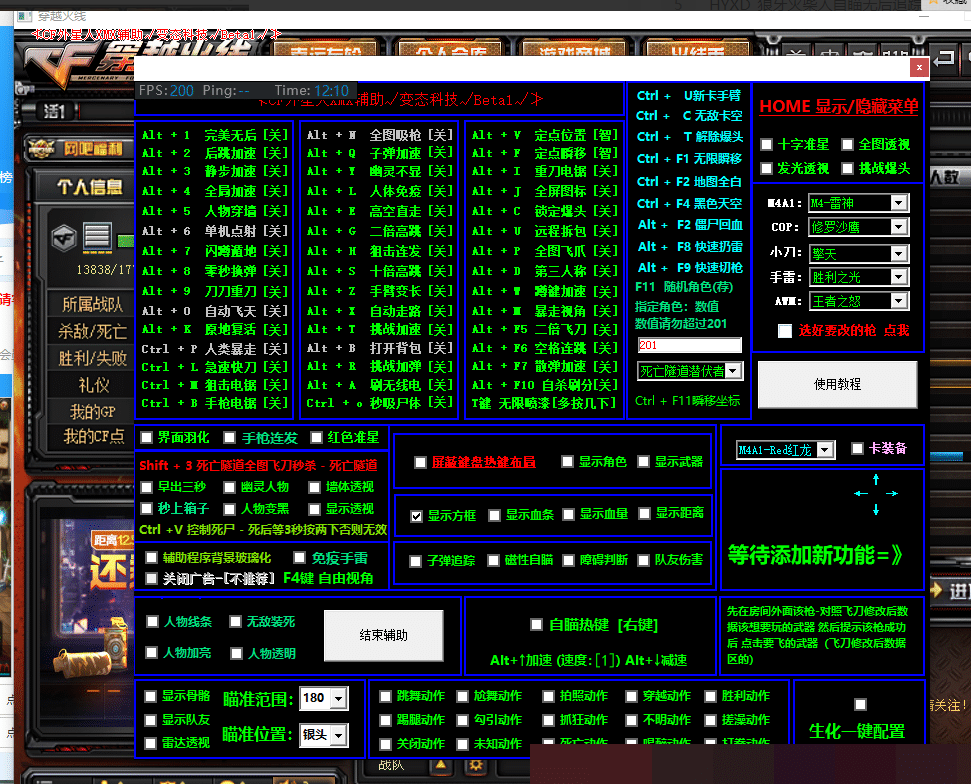
Task: Open the M4A1 skin dropdown showing M4-雷神
Action: click(x=859, y=203)
